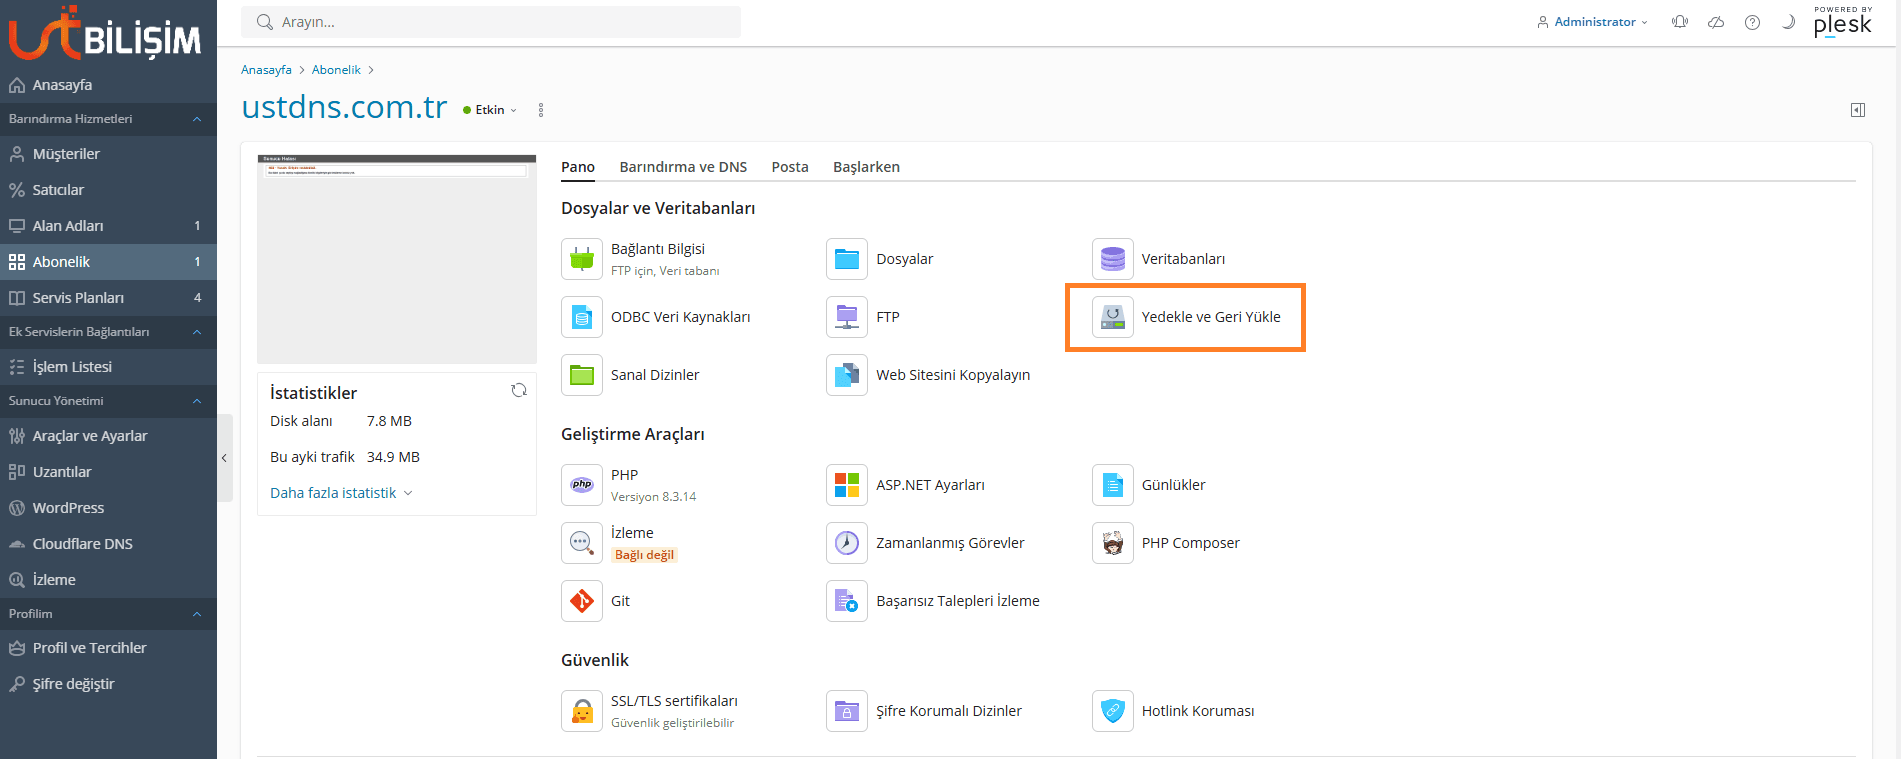Switch to the Posta tab

789,167
